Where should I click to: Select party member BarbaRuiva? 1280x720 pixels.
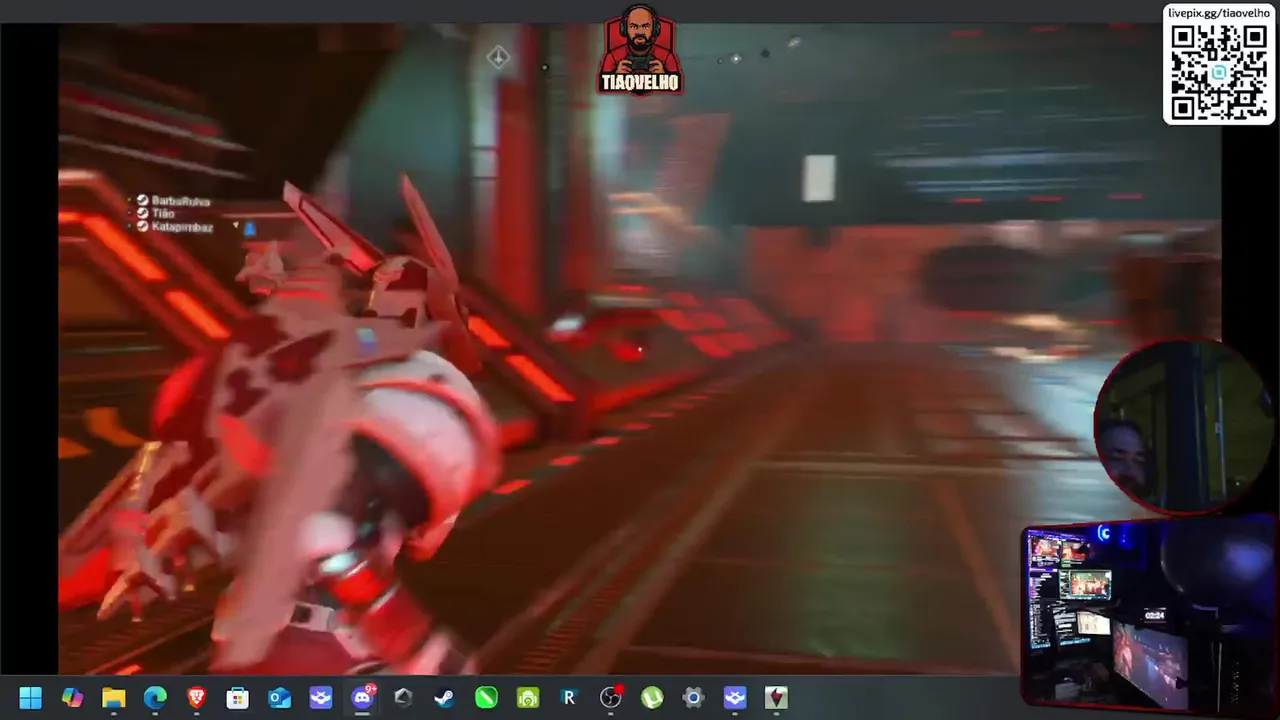(181, 201)
